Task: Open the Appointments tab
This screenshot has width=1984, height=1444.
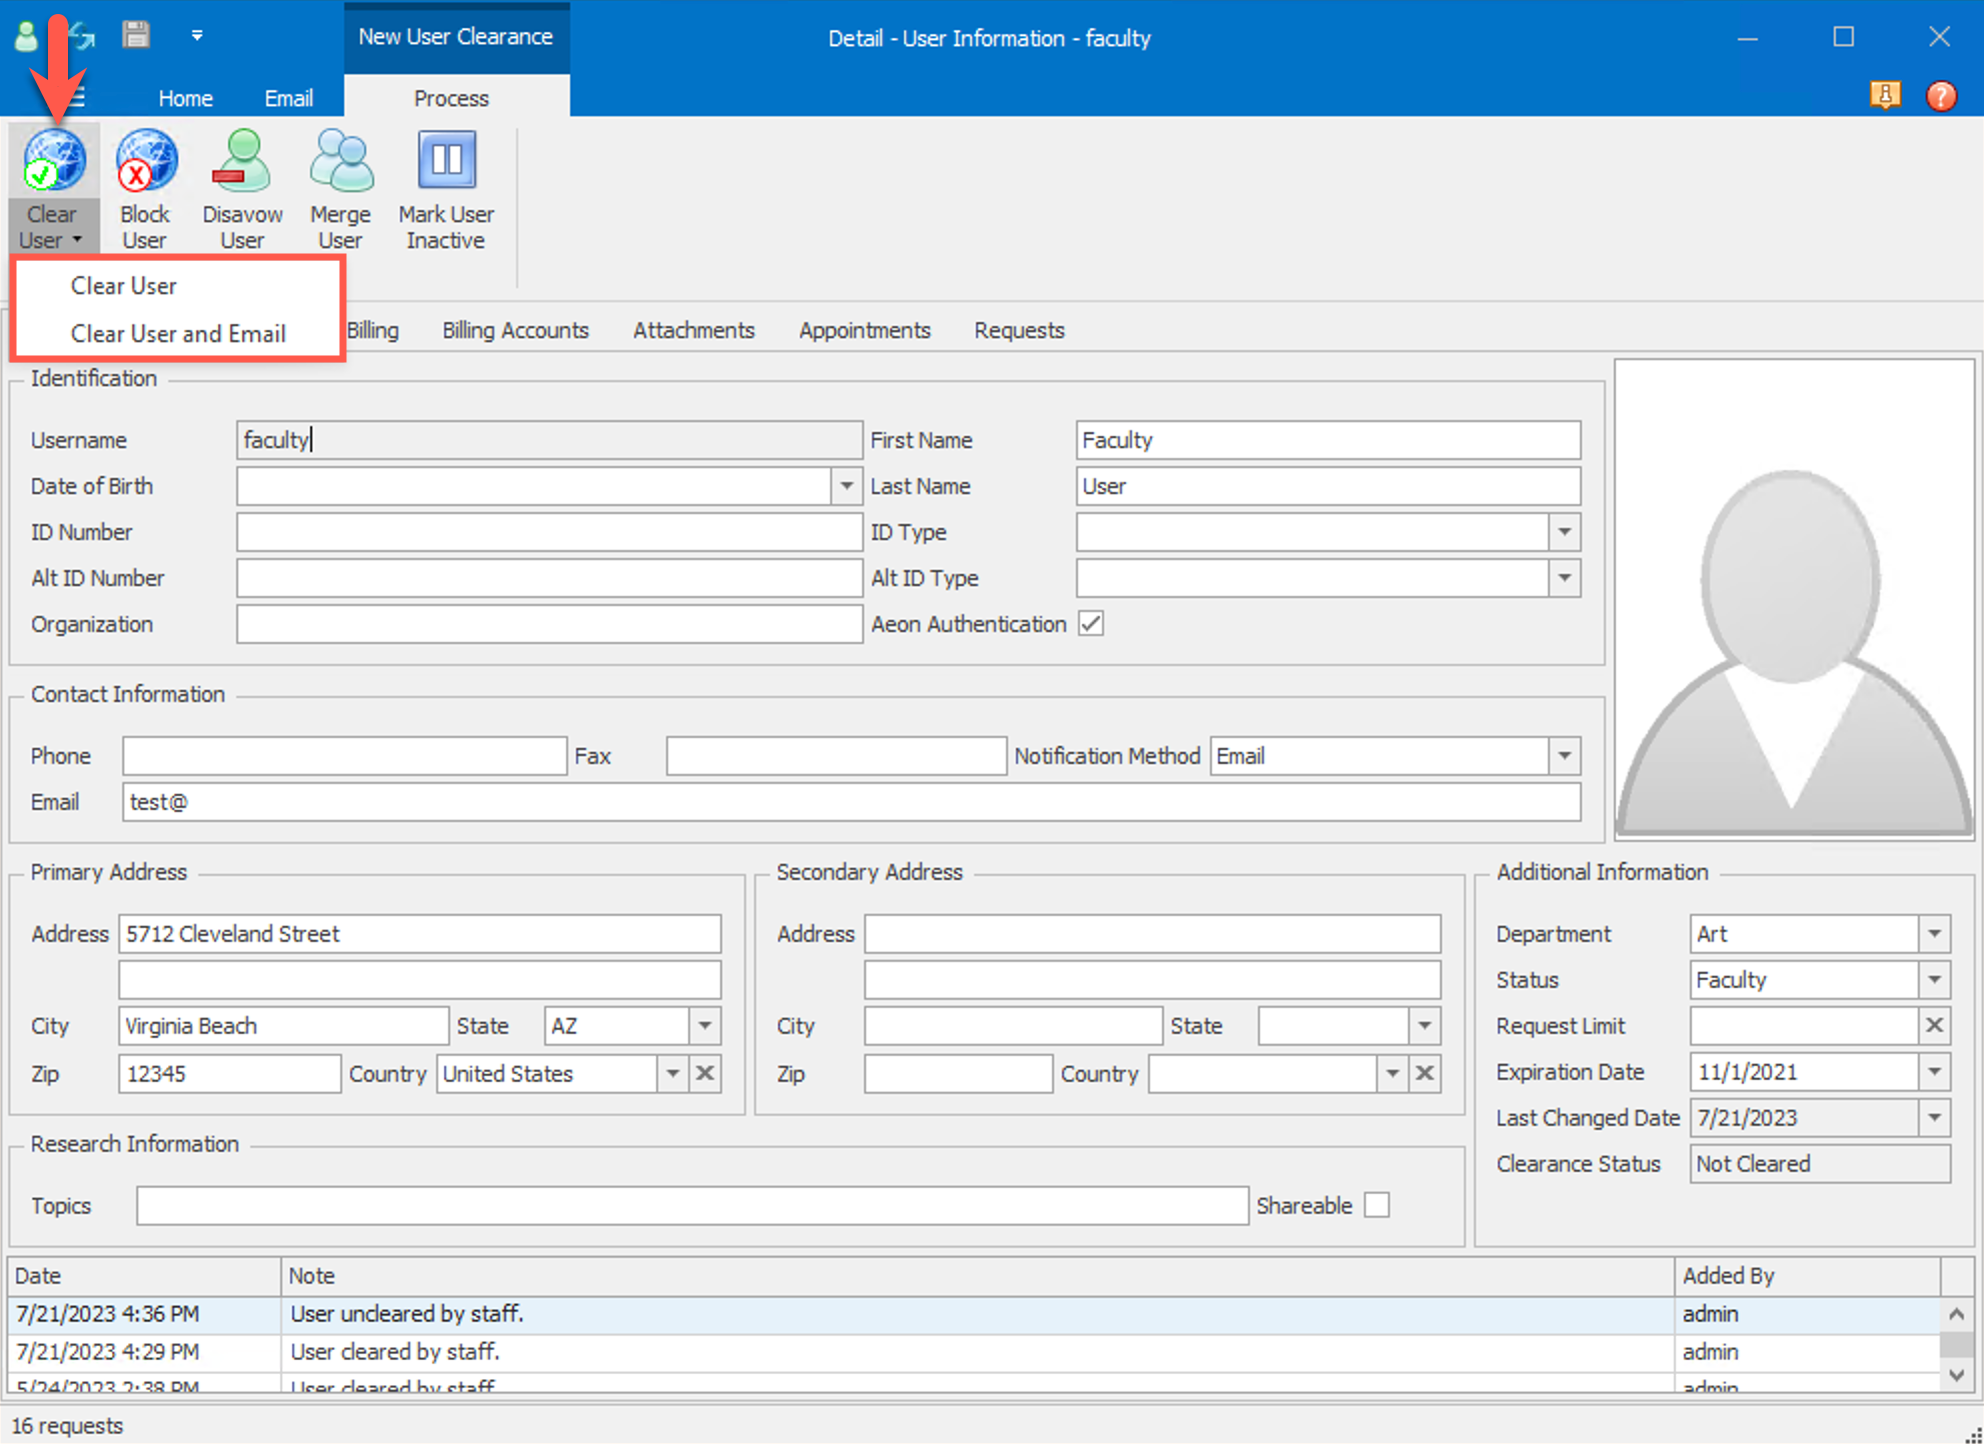Action: click(864, 330)
